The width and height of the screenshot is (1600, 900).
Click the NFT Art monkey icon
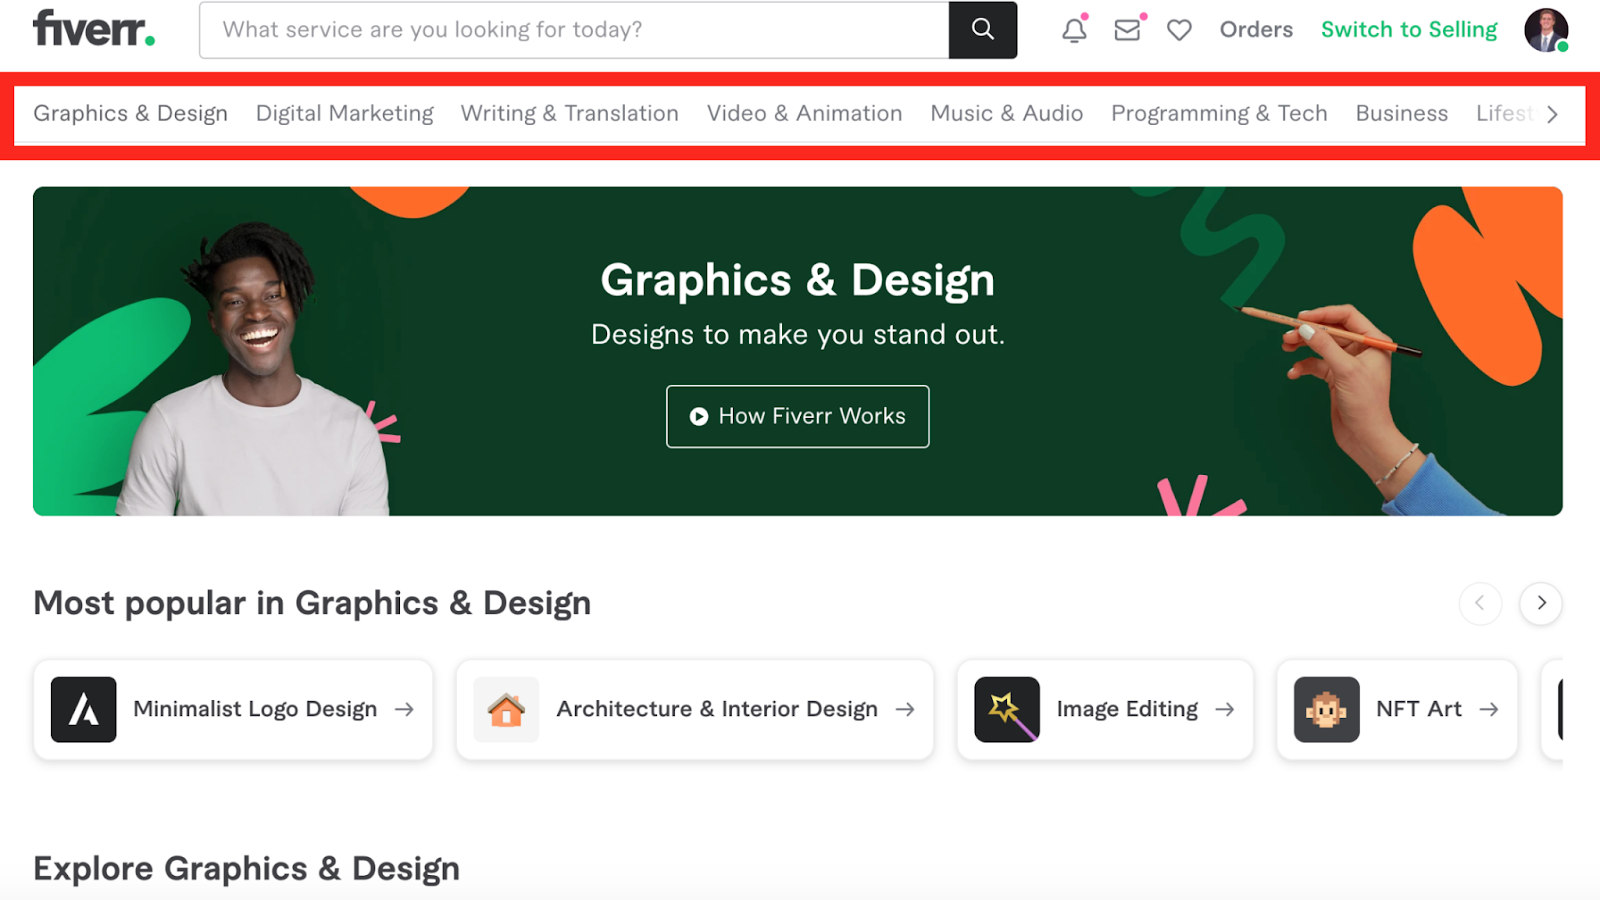[x=1327, y=709]
